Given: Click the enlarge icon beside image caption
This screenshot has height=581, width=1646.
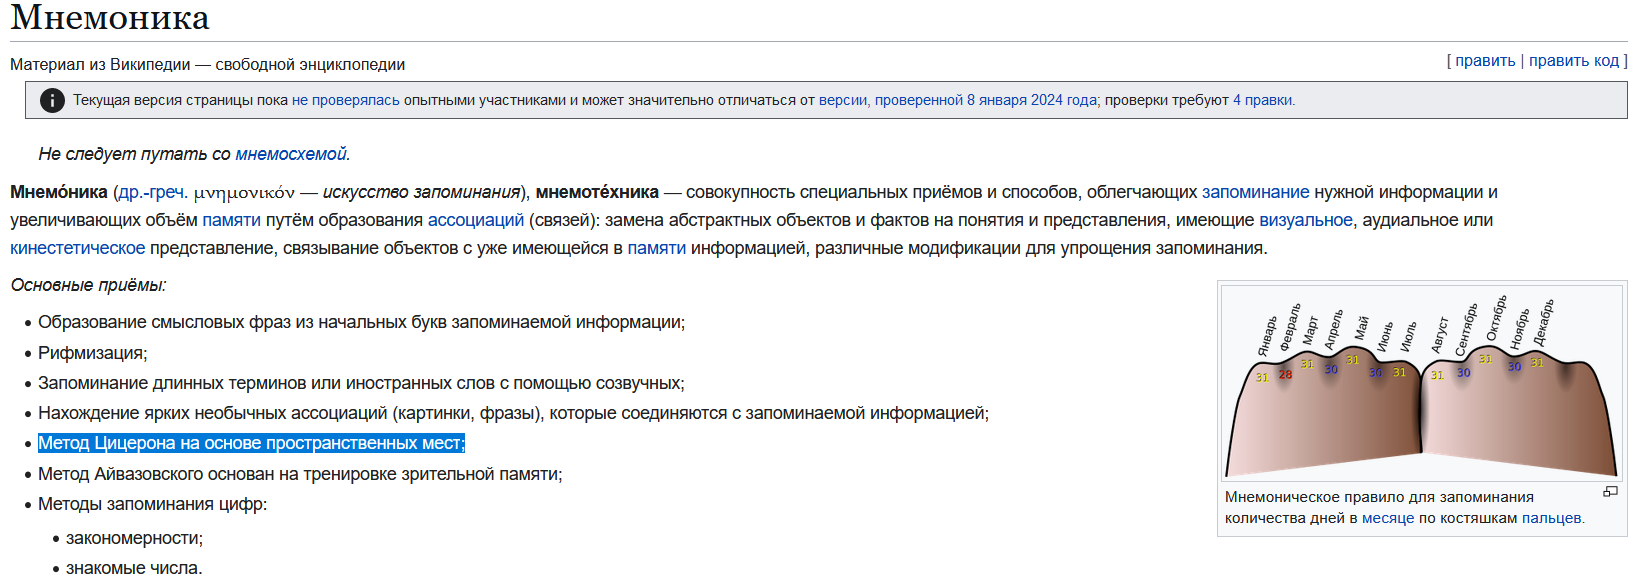Looking at the screenshot, I should 1610,491.
